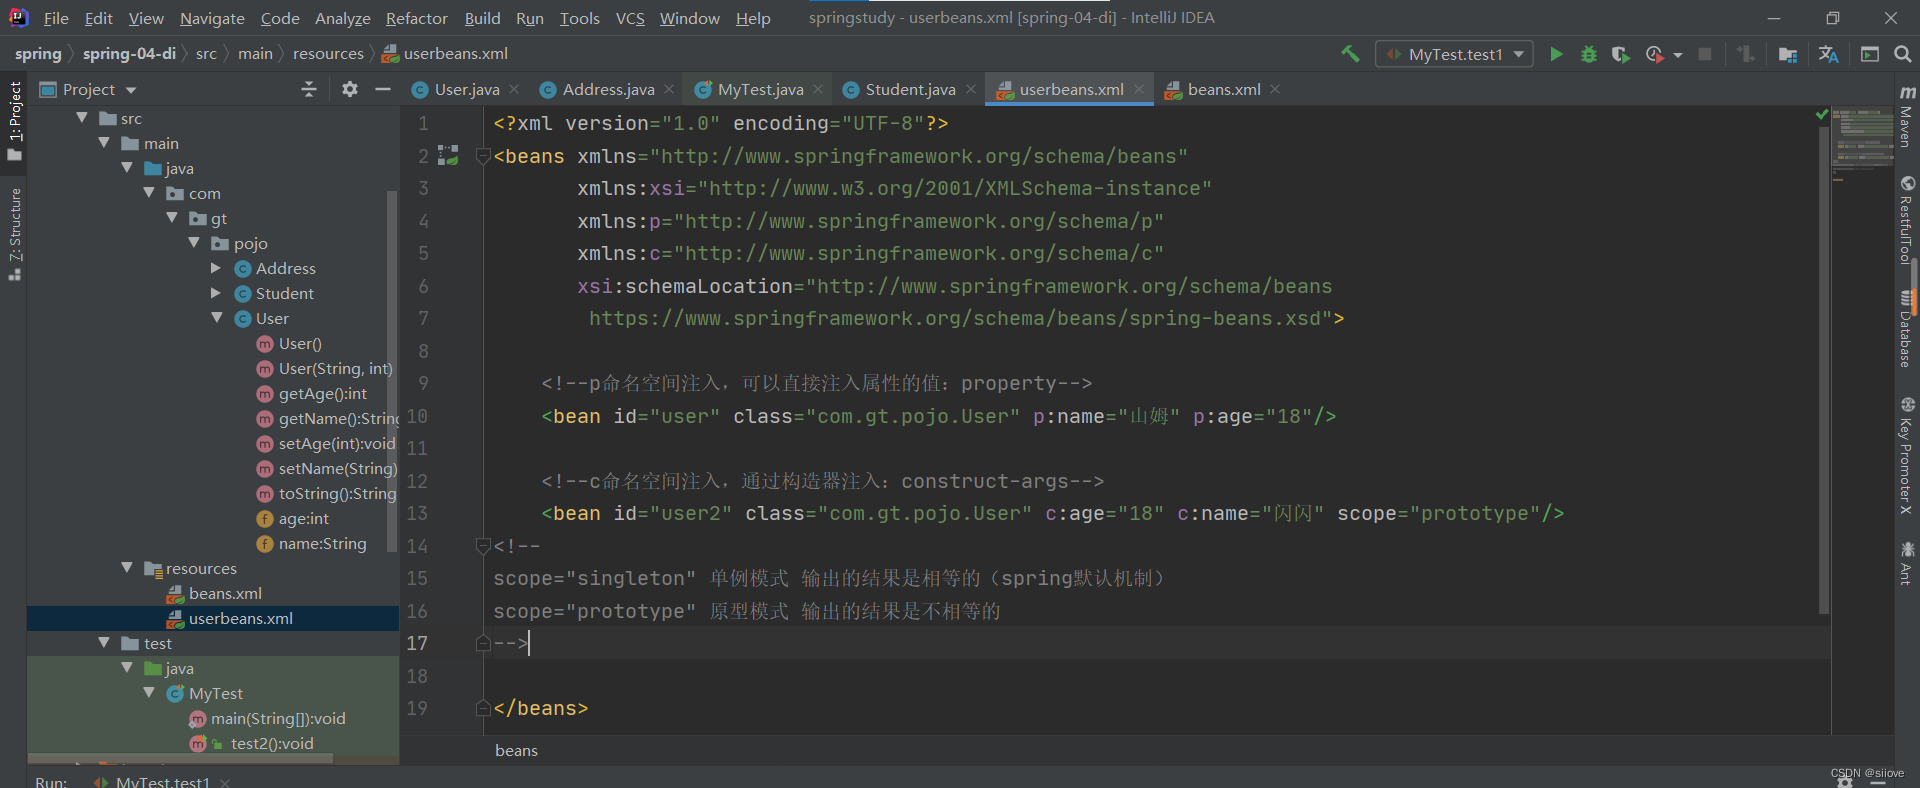Viewport: 1920px width, 788px height.
Task: Select toString():String method in tree
Action: click(337, 494)
